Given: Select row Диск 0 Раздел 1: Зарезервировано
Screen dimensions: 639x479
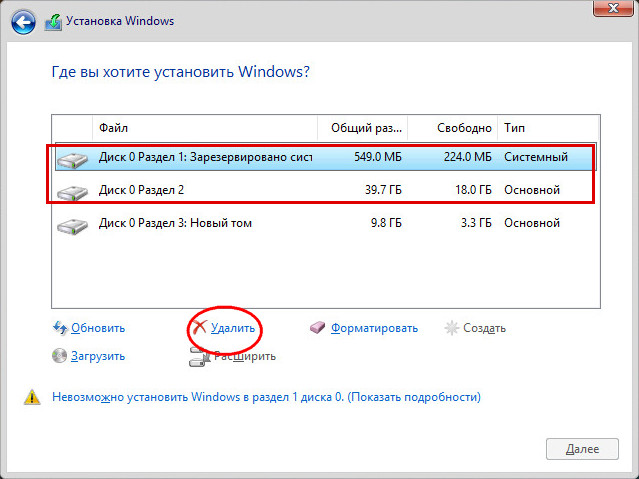Looking at the screenshot, I should 326,157.
